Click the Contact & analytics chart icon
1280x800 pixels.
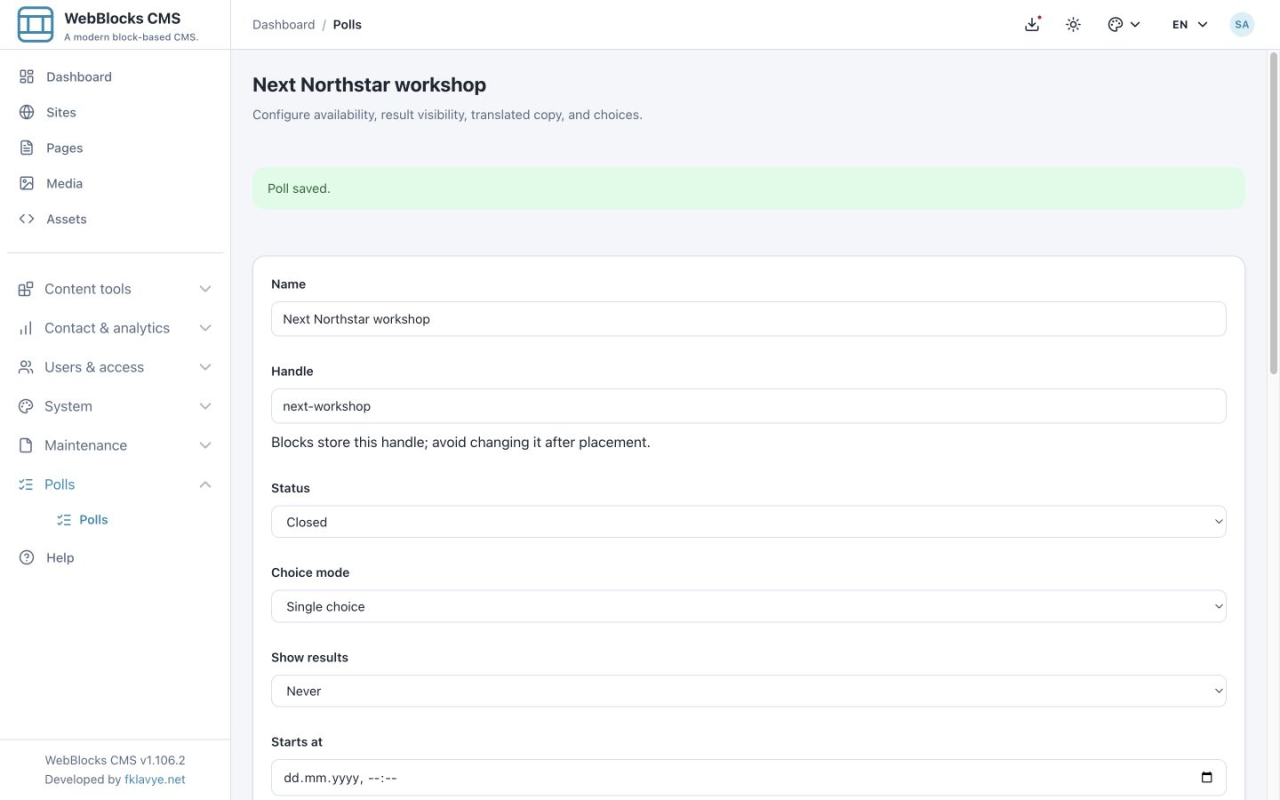pyautogui.click(x=26, y=328)
